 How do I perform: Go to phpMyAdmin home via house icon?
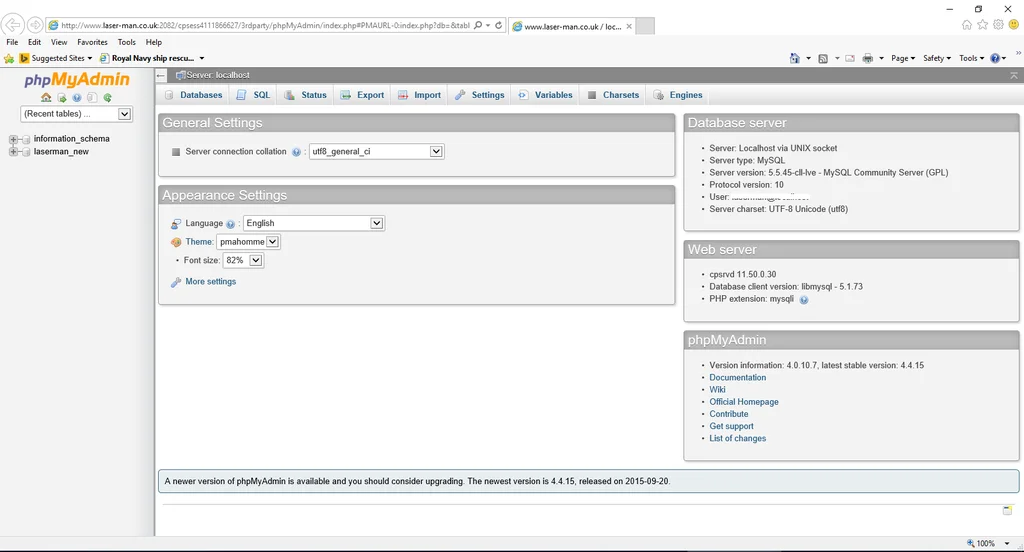(46, 98)
